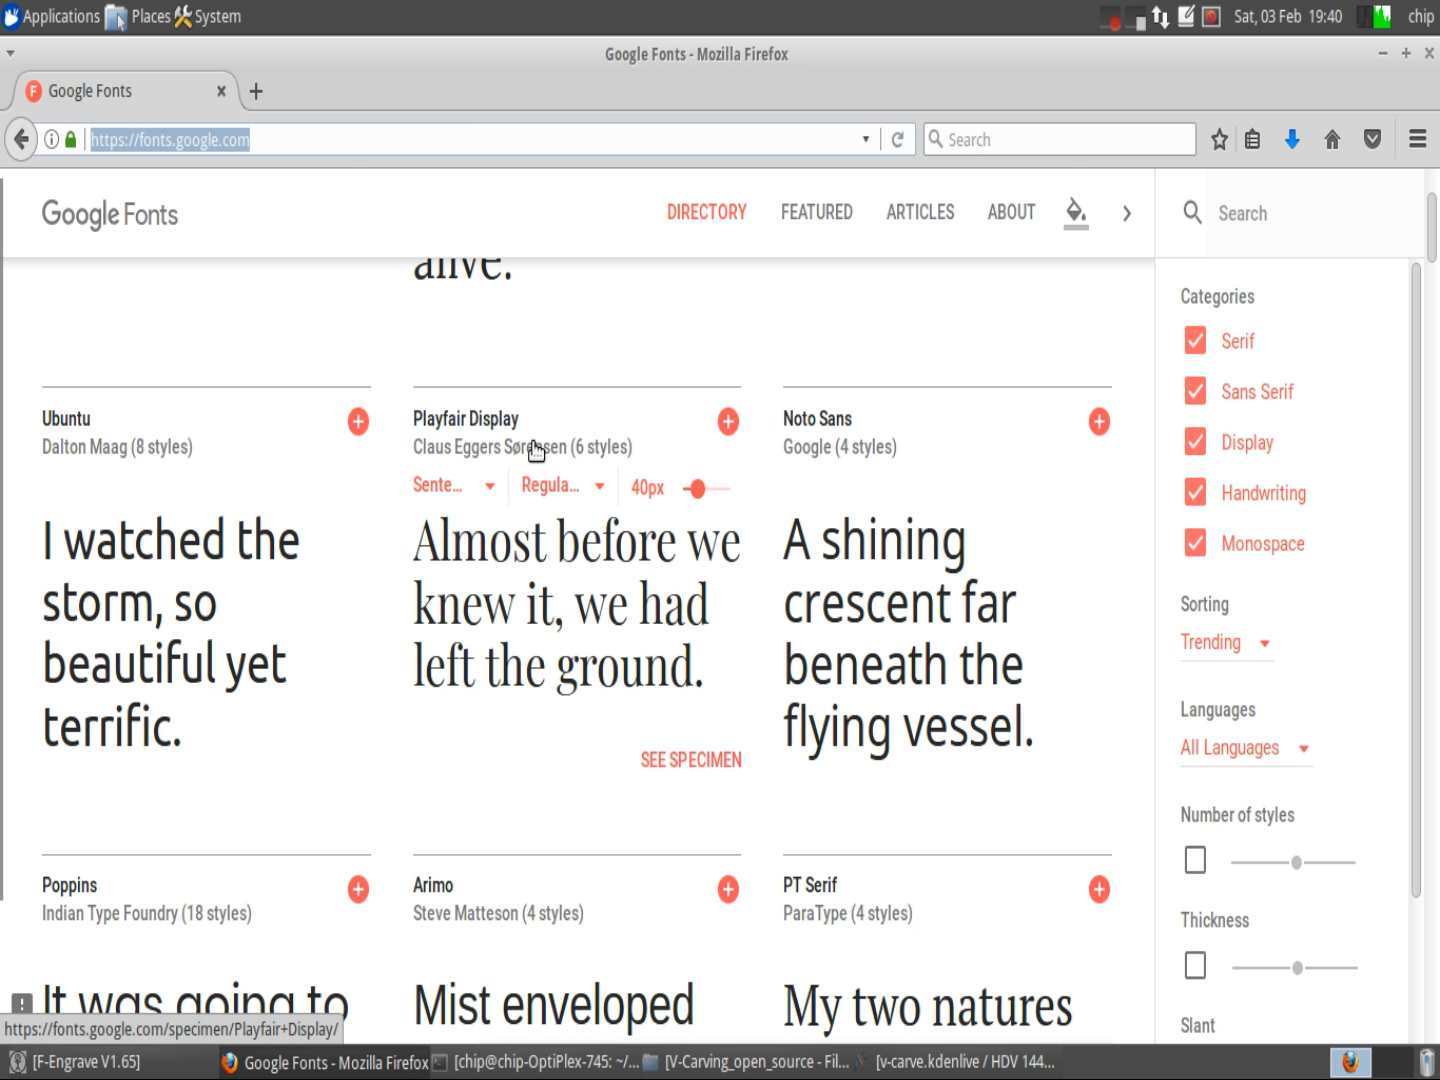Uncheck the Display category
This screenshot has height=1080, width=1440.
[x=1195, y=442]
